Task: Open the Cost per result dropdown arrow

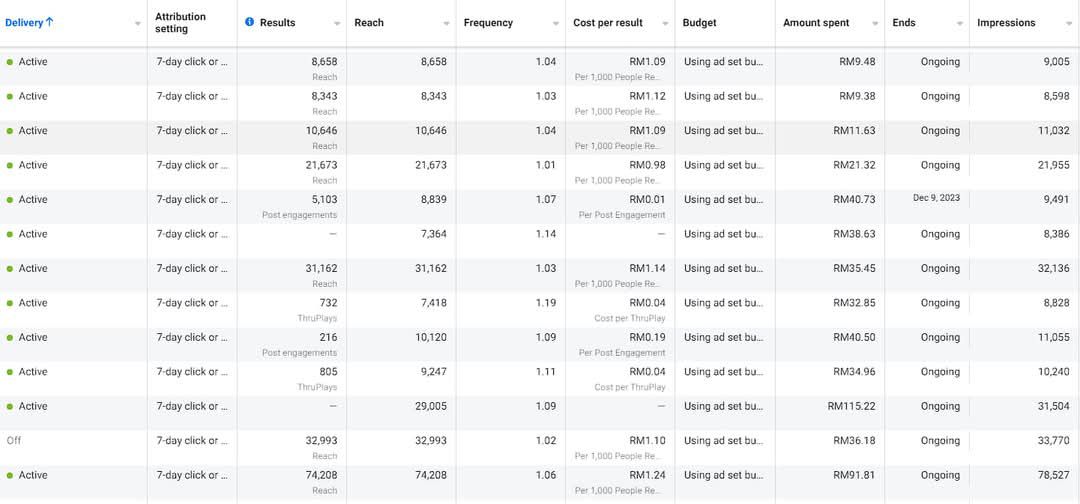Action: coord(665,24)
